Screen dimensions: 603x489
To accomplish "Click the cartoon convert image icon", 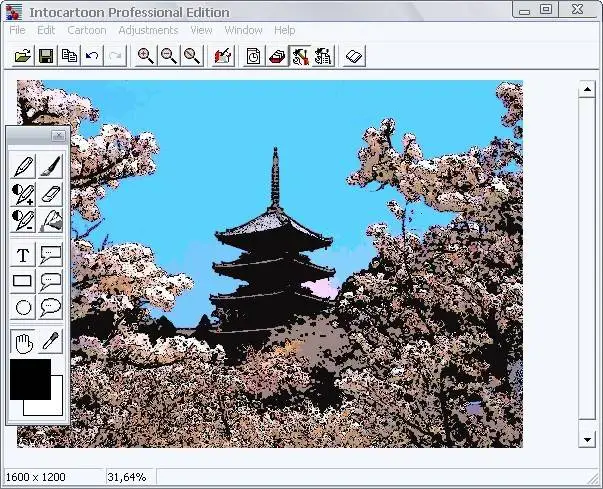I will (223, 56).
